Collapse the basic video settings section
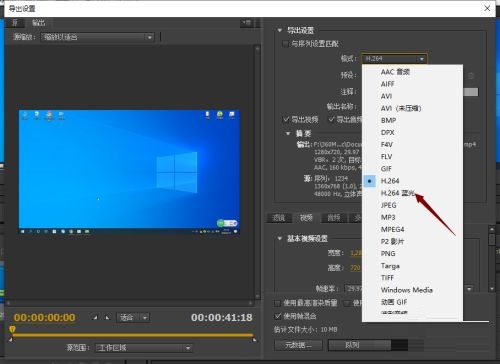Image resolution: width=500 pixels, height=364 pixels. point(280,238)
